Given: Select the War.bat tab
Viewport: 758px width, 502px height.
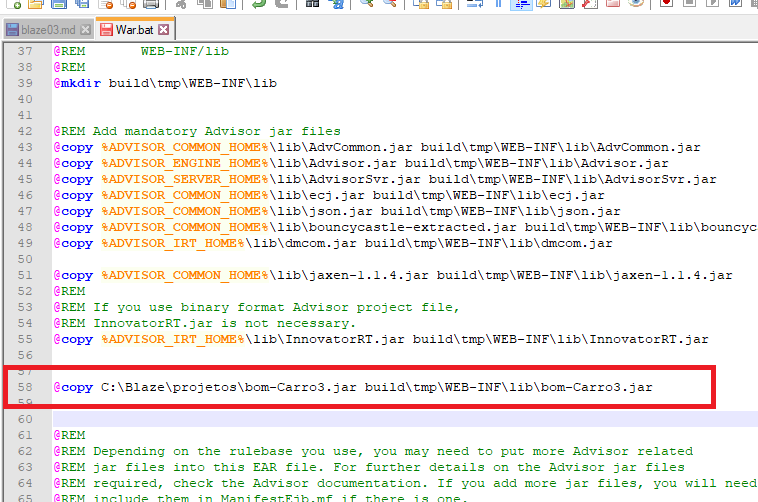Looking at the screenshot, I should [133, 30].
